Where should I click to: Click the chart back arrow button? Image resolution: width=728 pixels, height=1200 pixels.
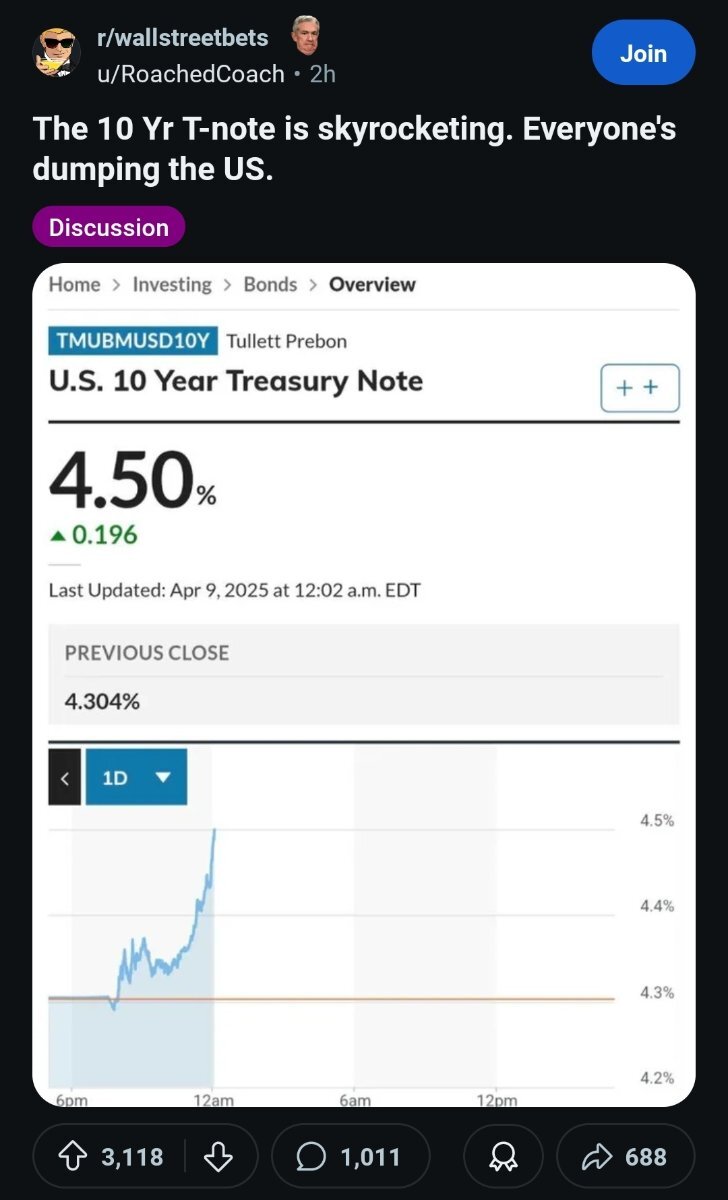(64, 777)
